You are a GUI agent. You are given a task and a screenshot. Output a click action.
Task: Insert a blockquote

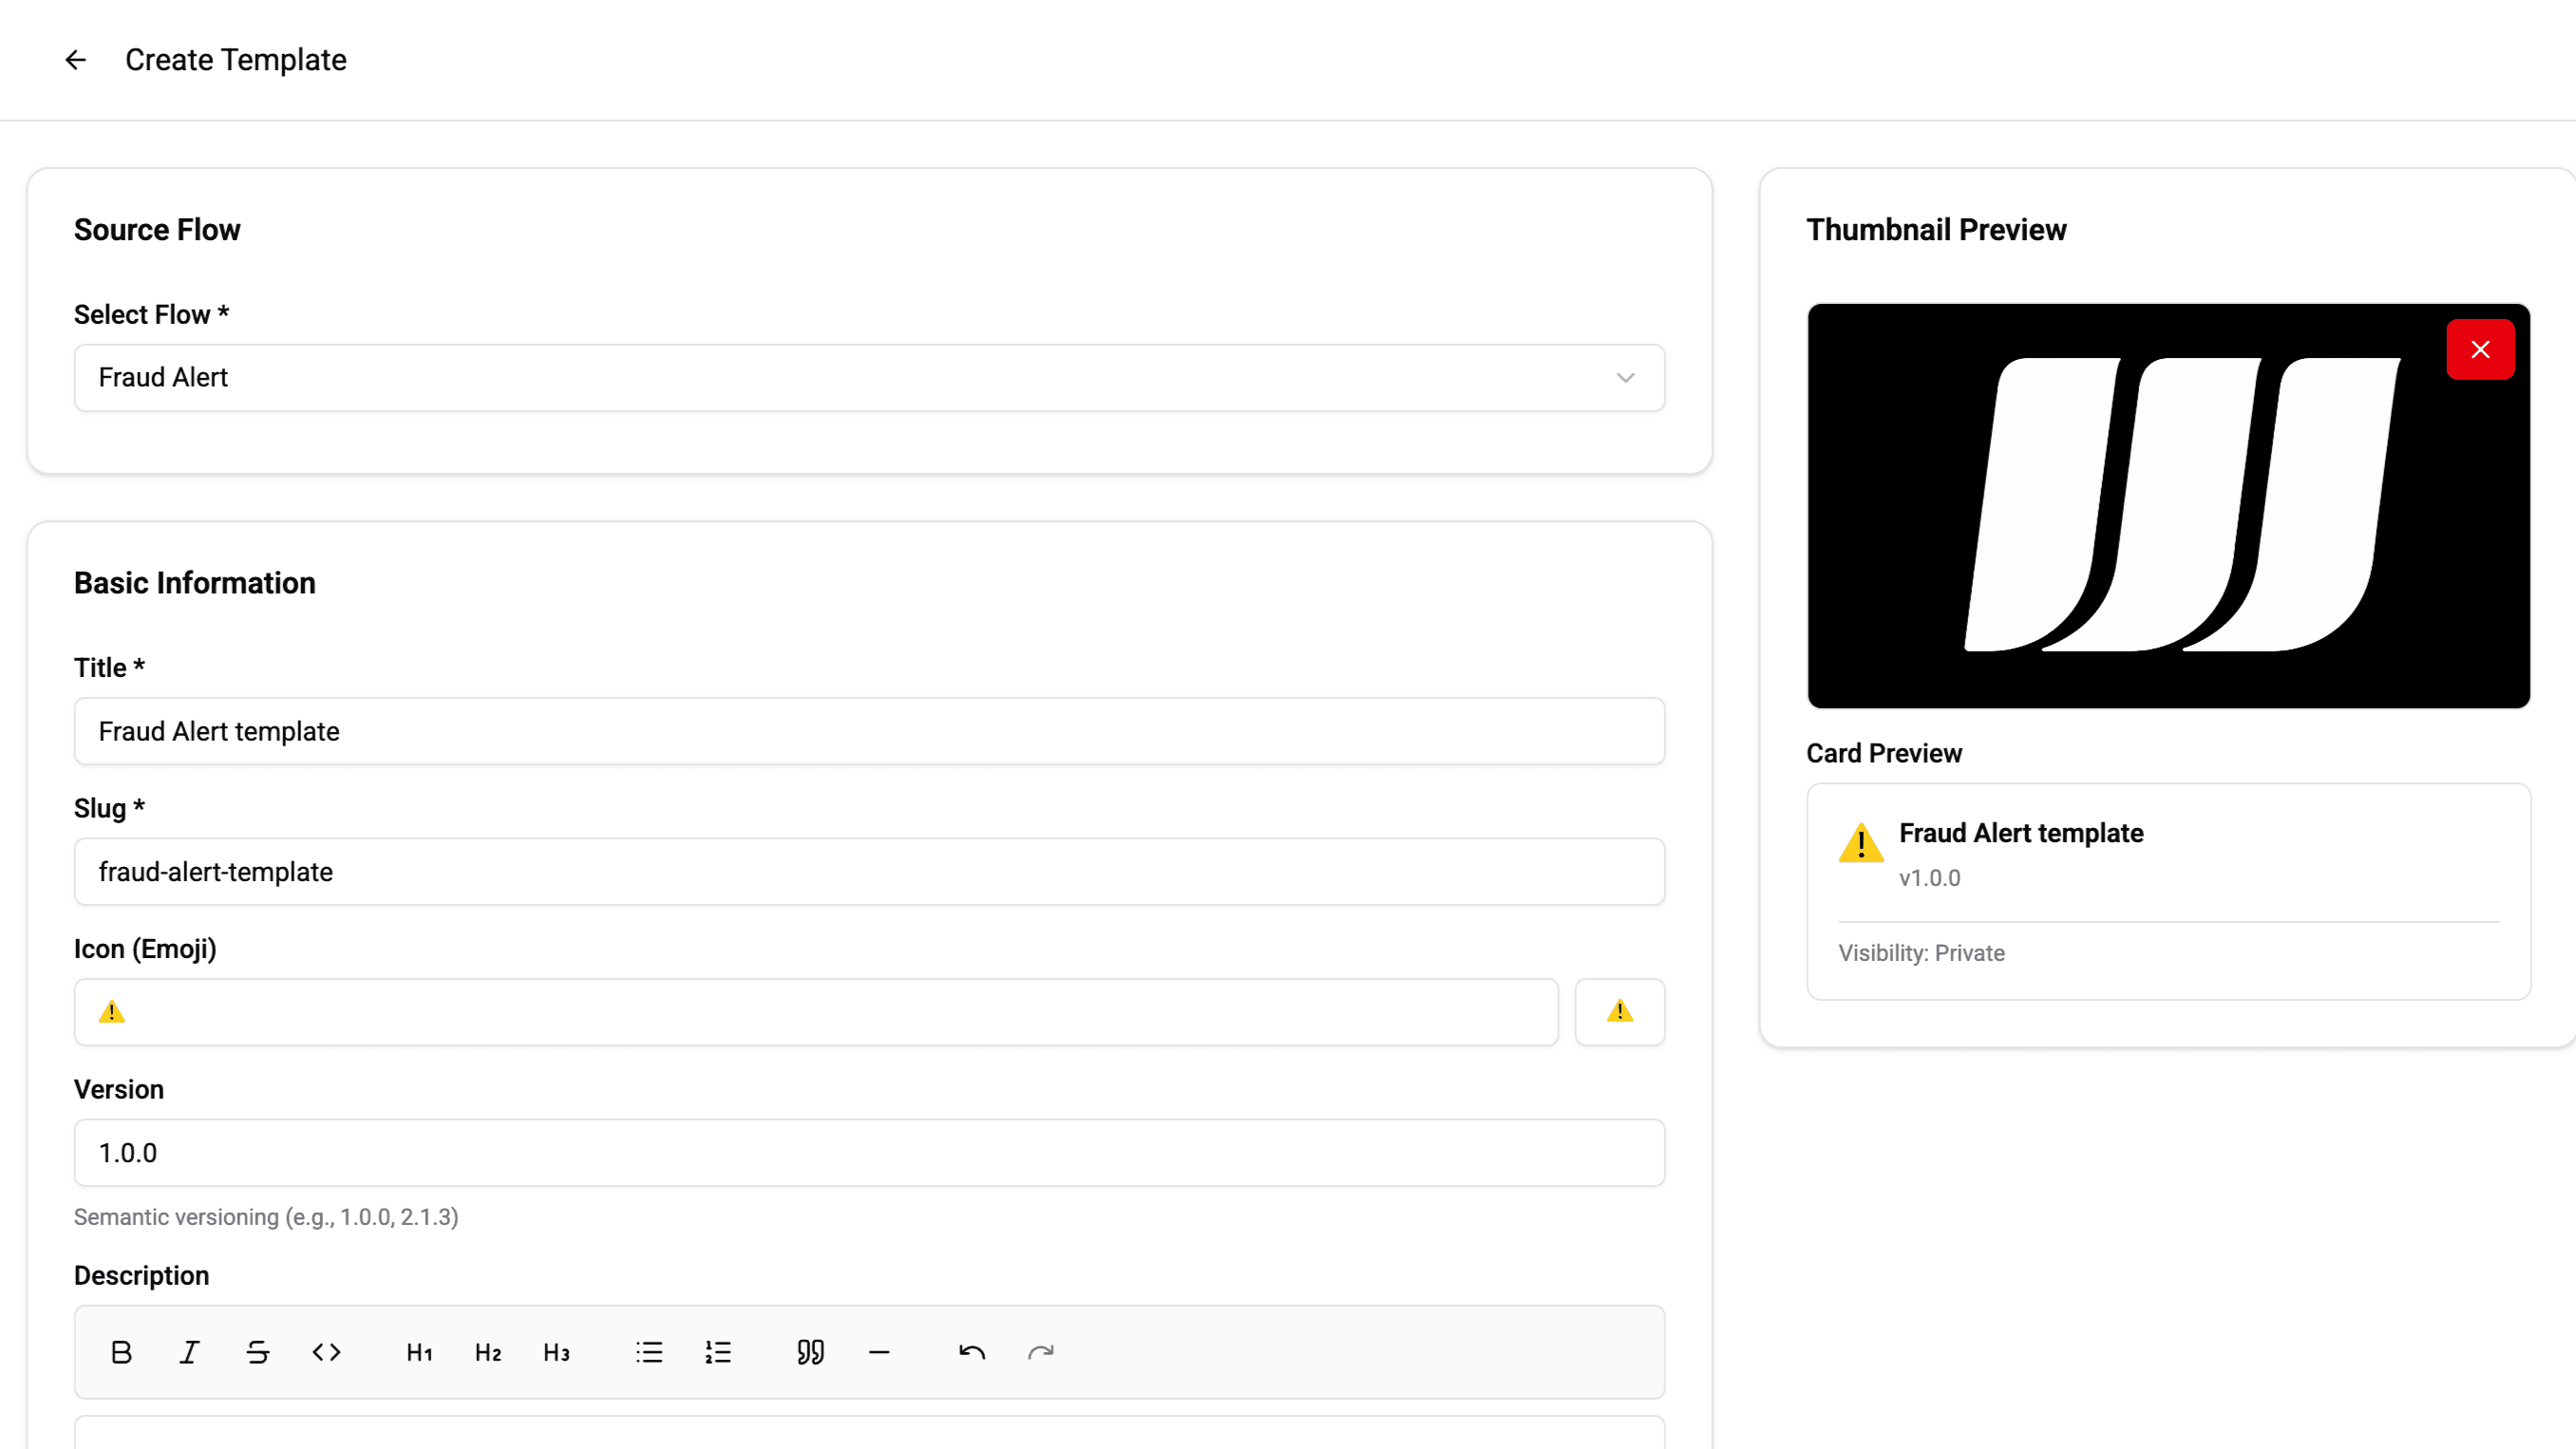[x=810, y=1352]
